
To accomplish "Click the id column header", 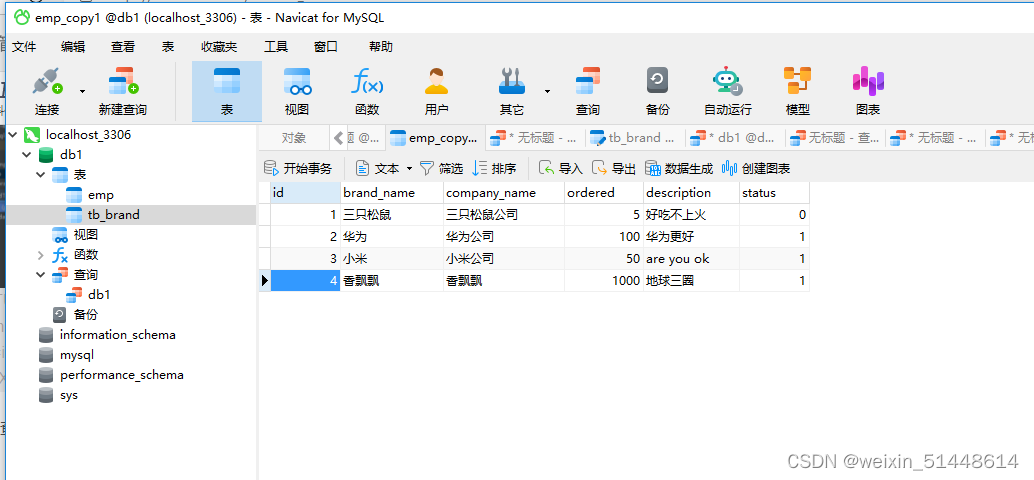I will 306,193.
